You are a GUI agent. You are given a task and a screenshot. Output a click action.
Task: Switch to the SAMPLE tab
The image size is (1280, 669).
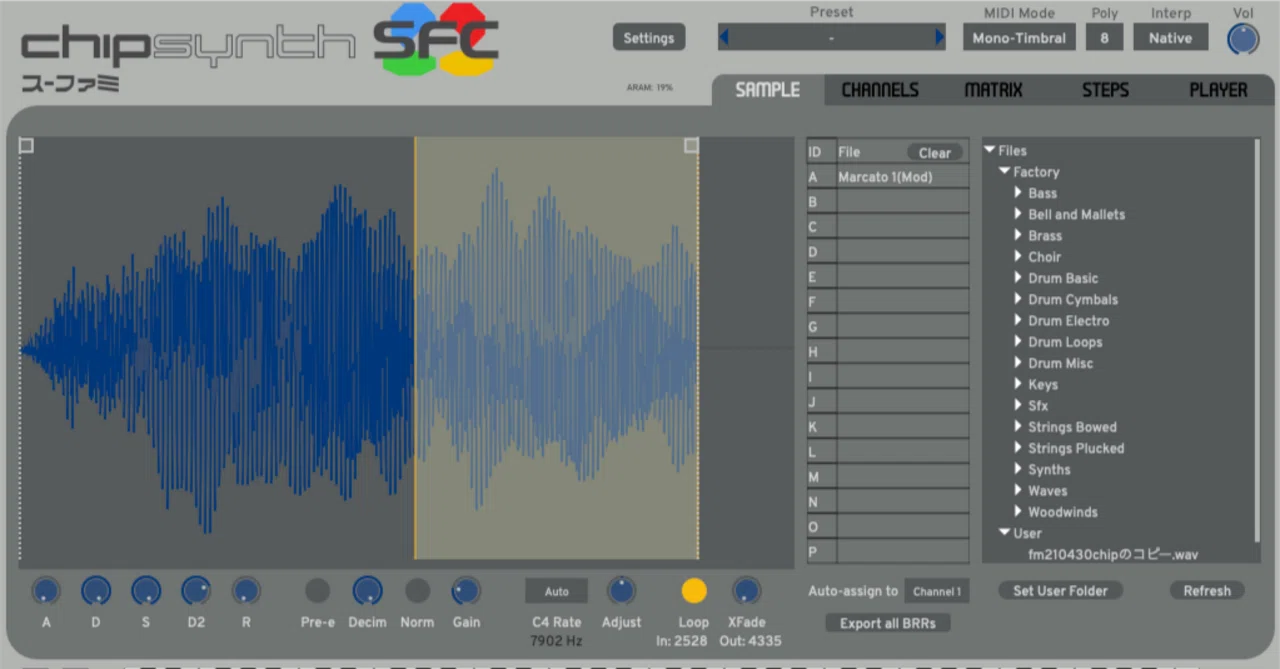click(x=768, y=90)
